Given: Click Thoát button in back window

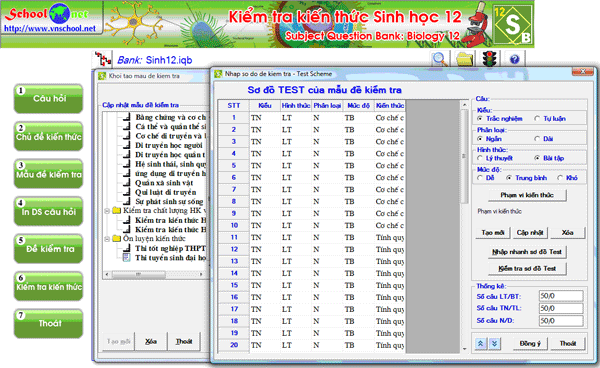Looking at the screenshot, I should [x=184, y=341].
